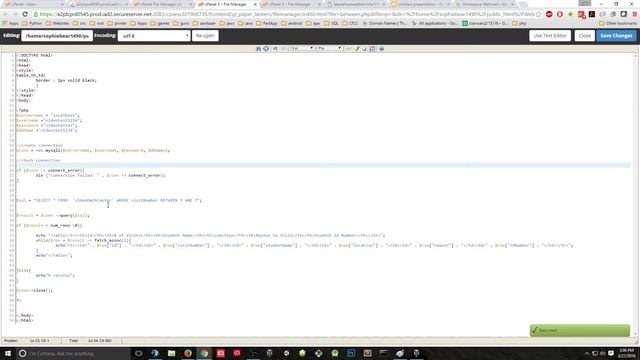
Task: Click the blue info icon in editor toolbar
Action: coord(266,49)
